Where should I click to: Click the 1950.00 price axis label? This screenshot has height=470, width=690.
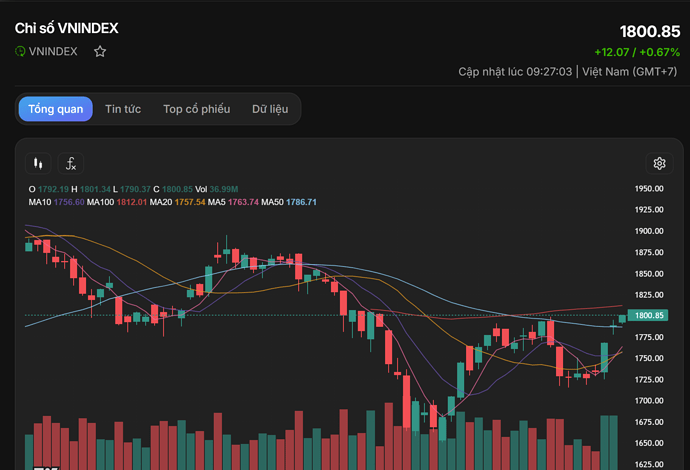(x=649, y=189)
